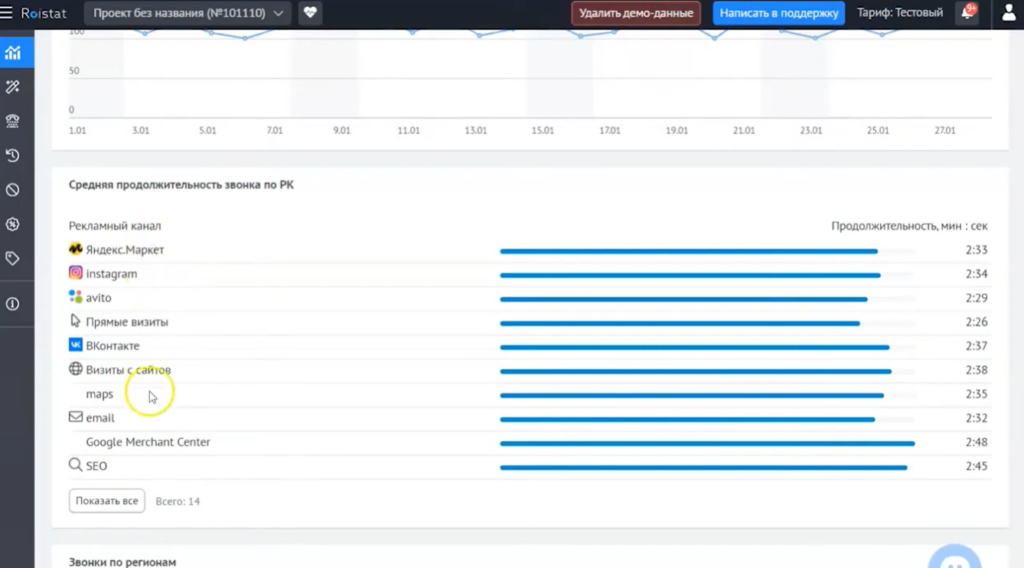Click the Всего: 14 counter text
This screenshot has width=1024, height=568.
[178, 501]
